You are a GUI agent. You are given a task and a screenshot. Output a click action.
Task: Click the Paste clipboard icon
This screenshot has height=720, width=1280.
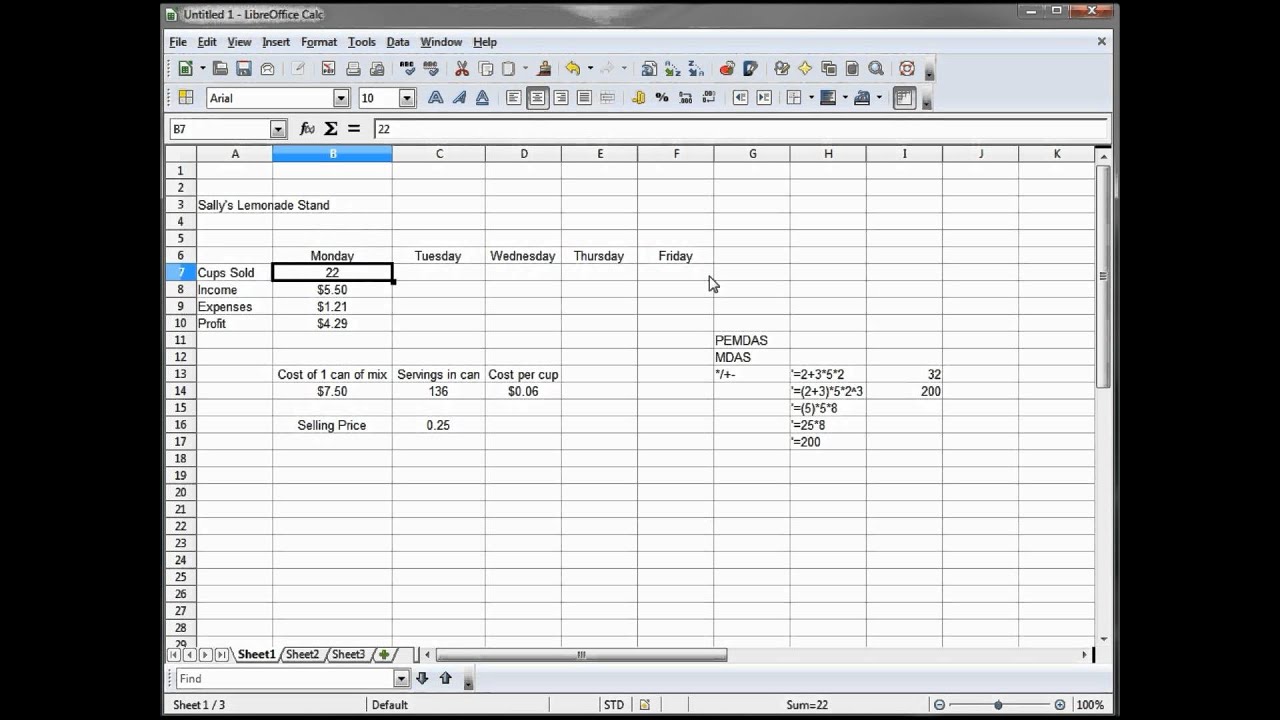(509, 69)
